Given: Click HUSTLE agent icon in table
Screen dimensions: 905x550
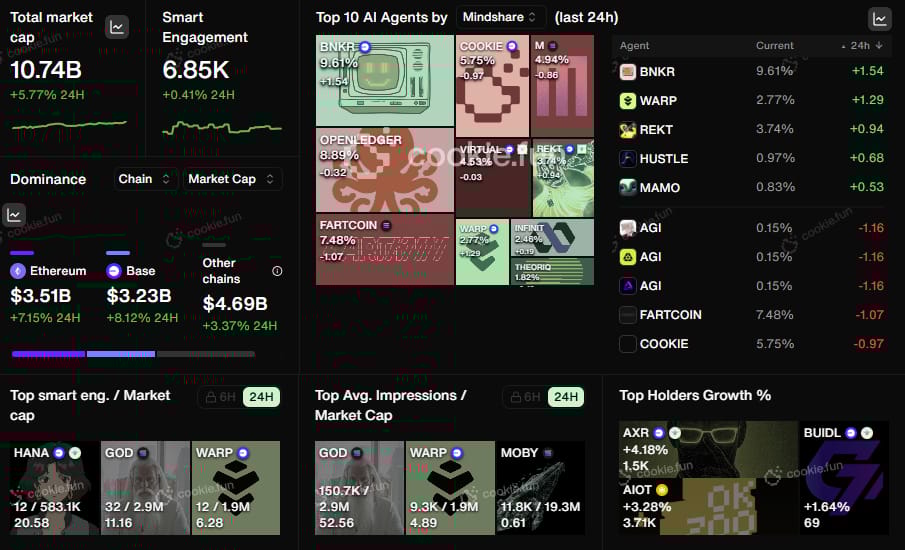Looking at the screenshot, I should click(627, 158).
